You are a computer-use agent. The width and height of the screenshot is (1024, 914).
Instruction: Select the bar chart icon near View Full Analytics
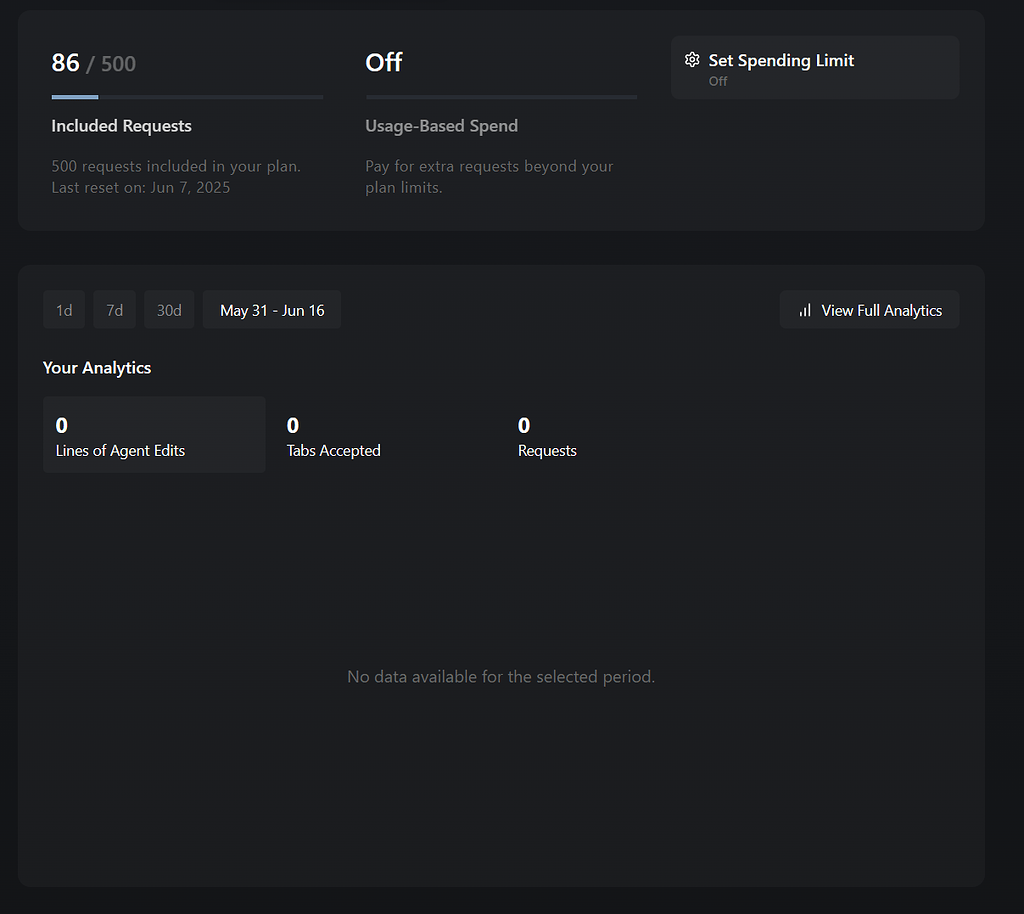tap(805, 310)
